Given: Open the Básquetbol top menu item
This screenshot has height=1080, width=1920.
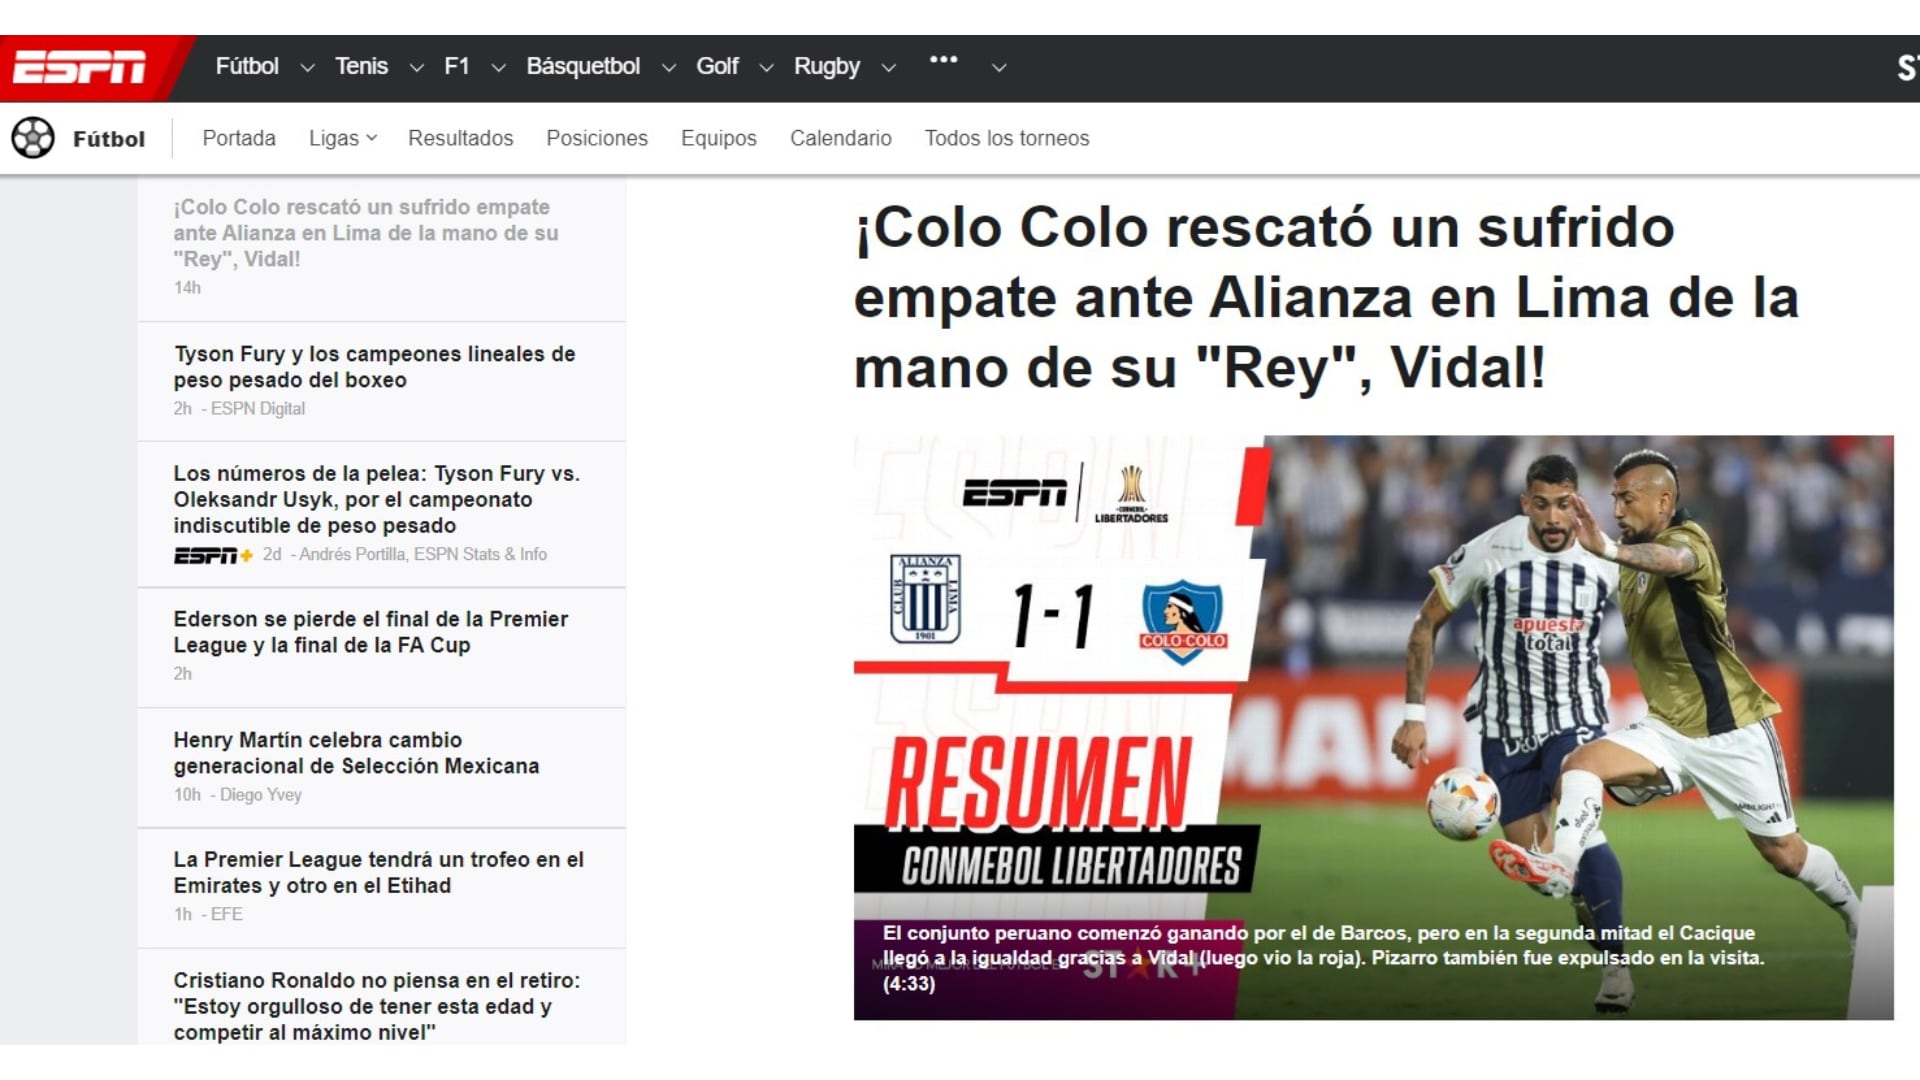Looking at the screenshot, I should coord(583,66).
